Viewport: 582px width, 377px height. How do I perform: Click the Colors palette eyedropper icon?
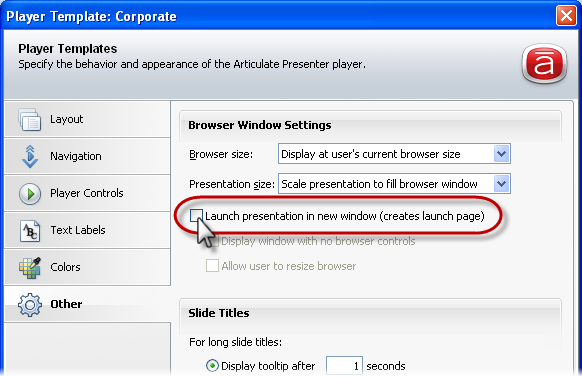click(30, 268)
